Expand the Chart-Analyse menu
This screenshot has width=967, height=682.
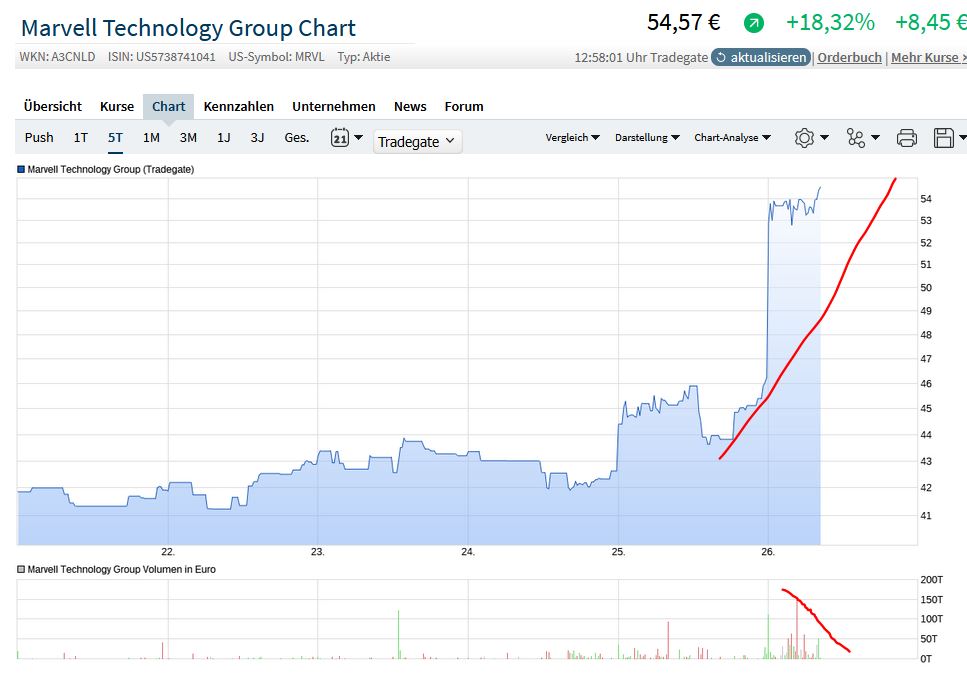[x=733, y=138]
